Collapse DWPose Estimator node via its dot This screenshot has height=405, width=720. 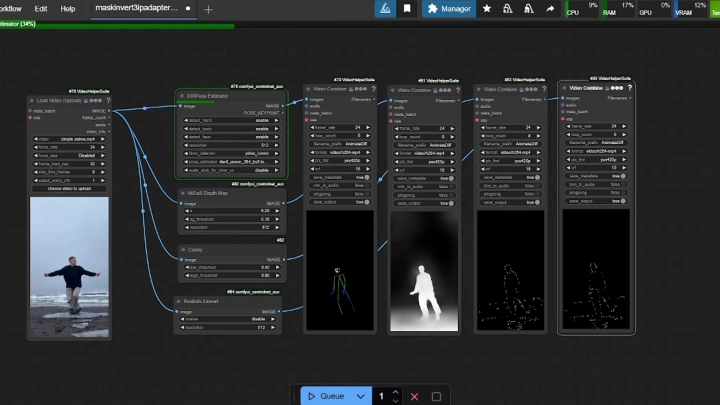tap(182, 96)
